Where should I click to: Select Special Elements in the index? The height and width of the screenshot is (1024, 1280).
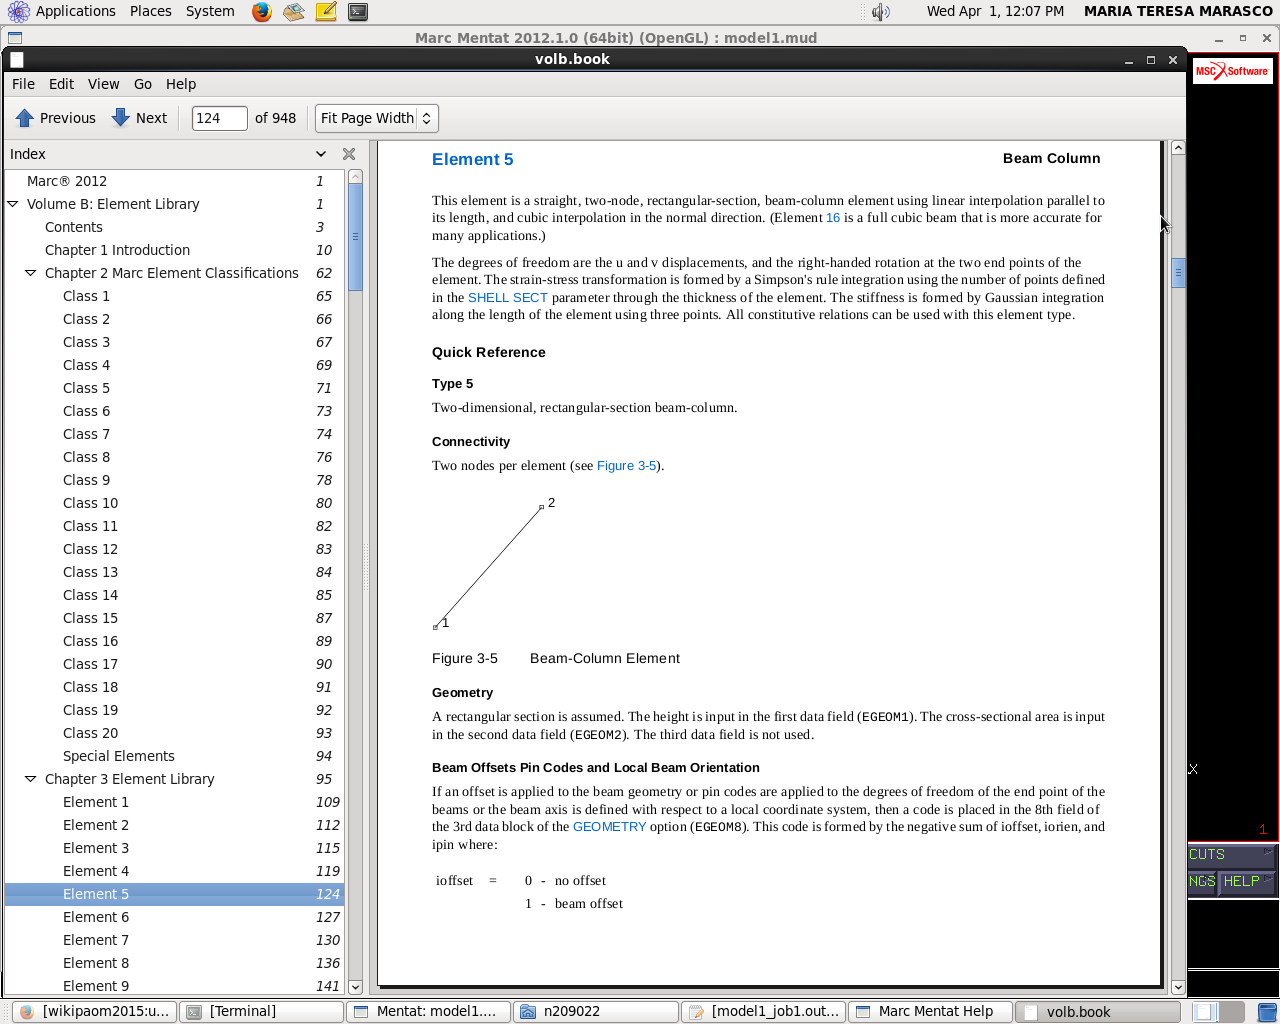[175, 756]
